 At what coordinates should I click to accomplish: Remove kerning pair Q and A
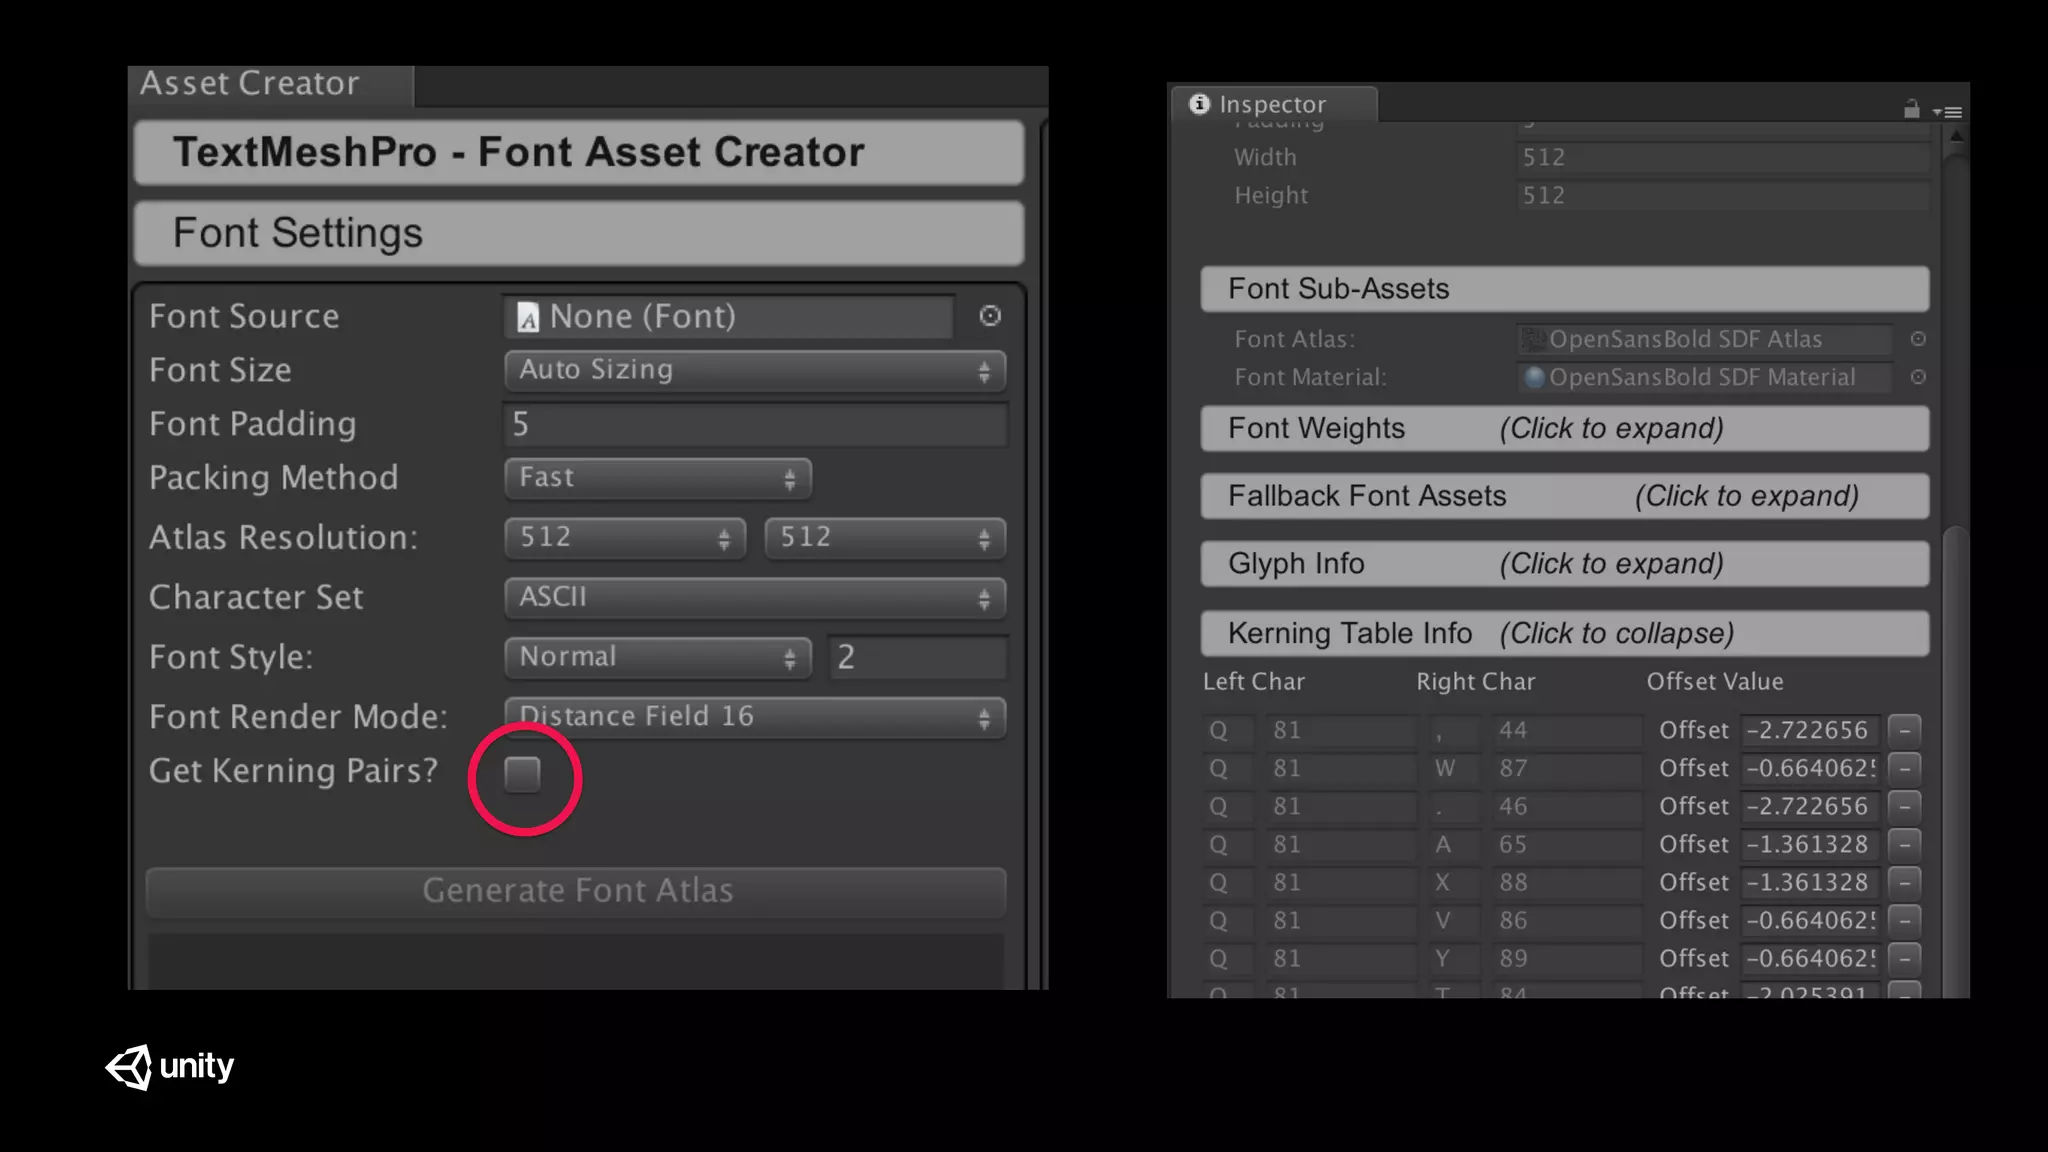coord(1905,844)
